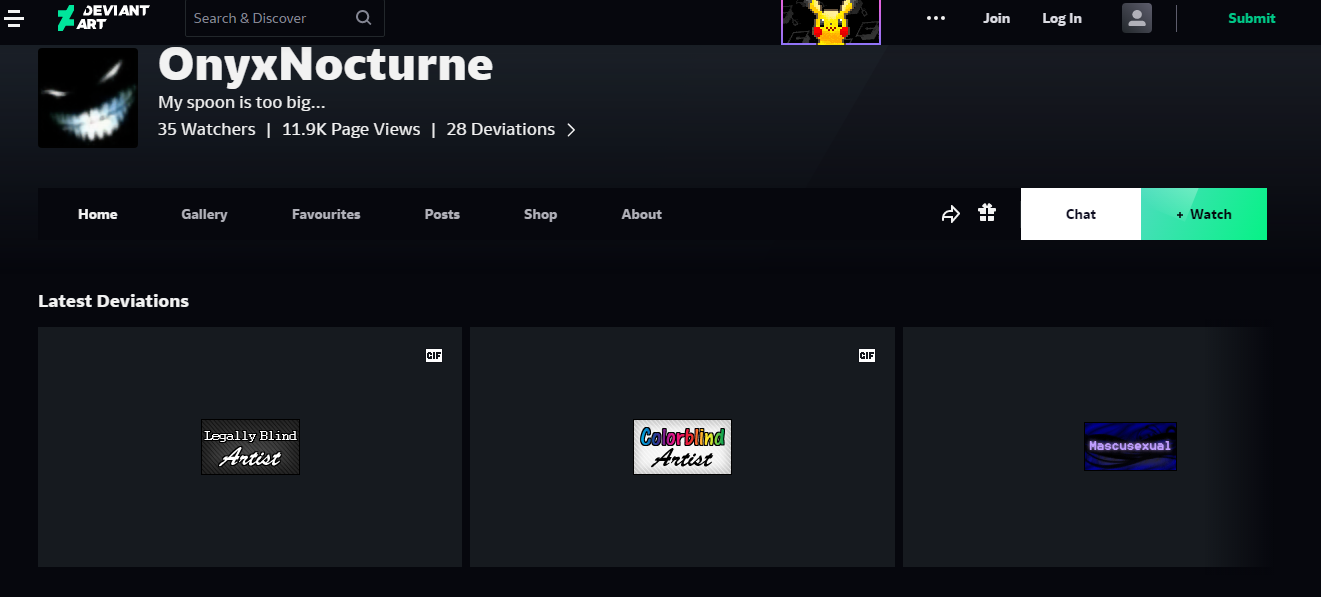Open the 28 Deviations link

(x=501, y=129)
